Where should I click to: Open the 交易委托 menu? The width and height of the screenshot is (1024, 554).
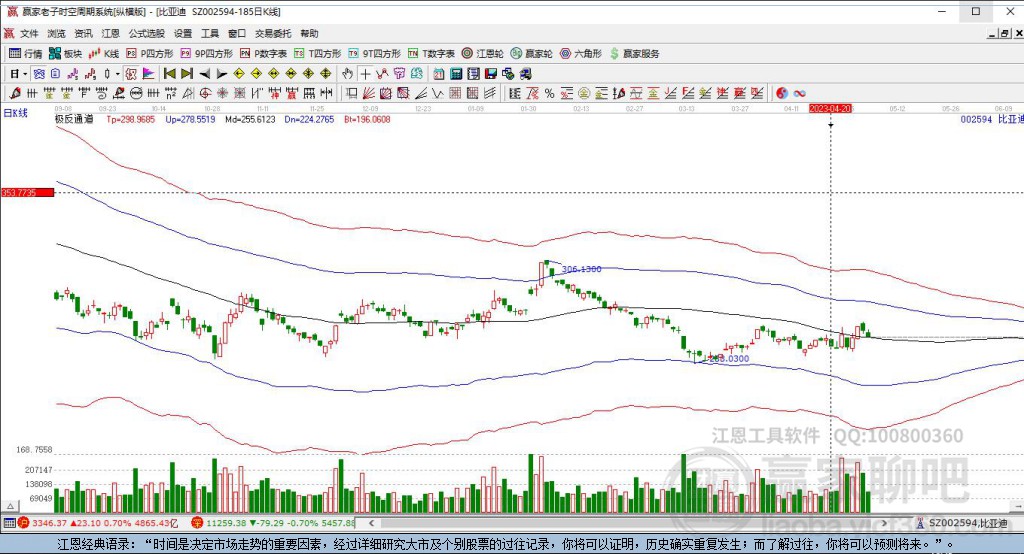coord(273,33)
